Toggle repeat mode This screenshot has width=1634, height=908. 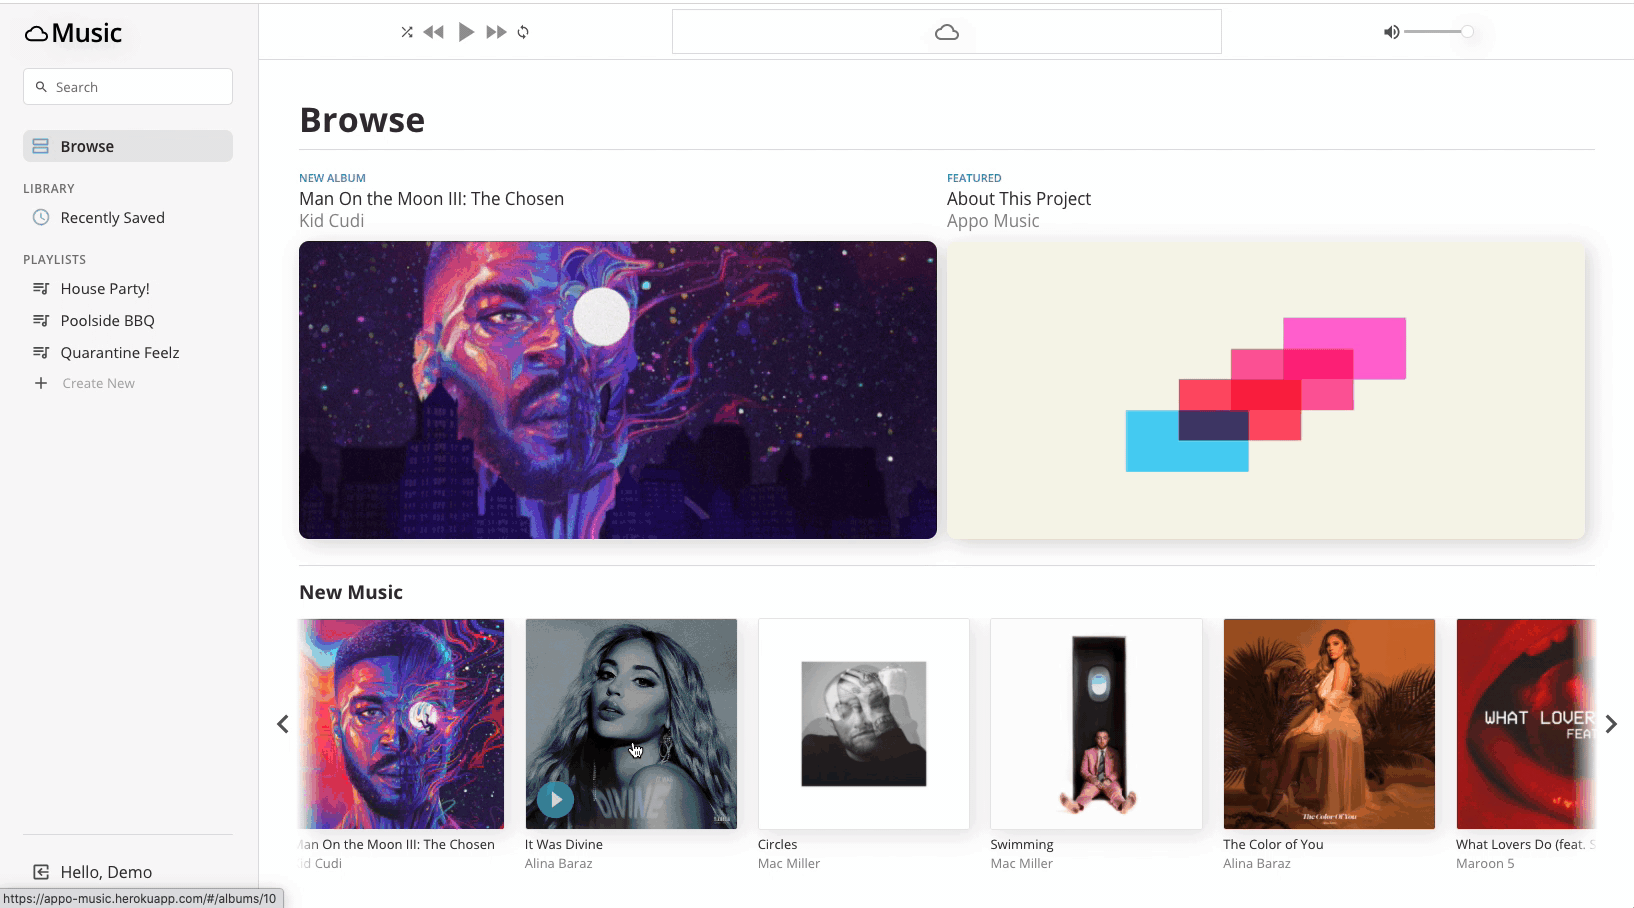click(523, 32)
